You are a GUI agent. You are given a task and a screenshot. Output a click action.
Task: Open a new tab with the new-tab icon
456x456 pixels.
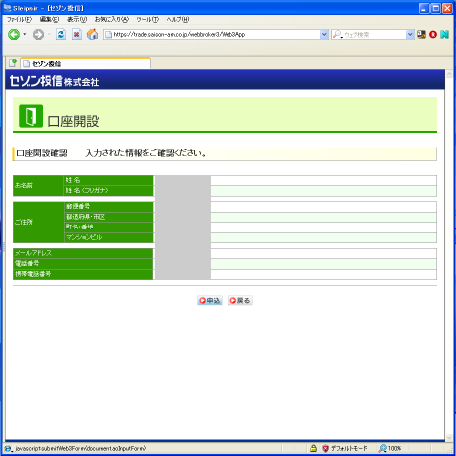point(13,63)
